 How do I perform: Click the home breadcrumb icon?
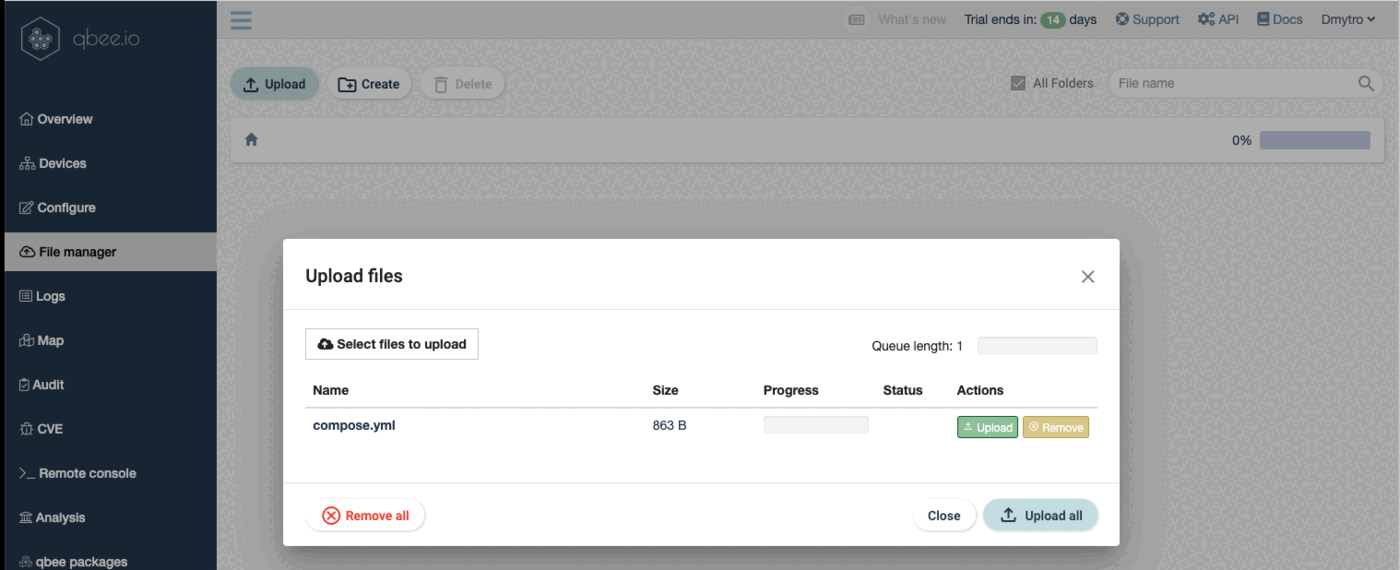tap(251, 140)
